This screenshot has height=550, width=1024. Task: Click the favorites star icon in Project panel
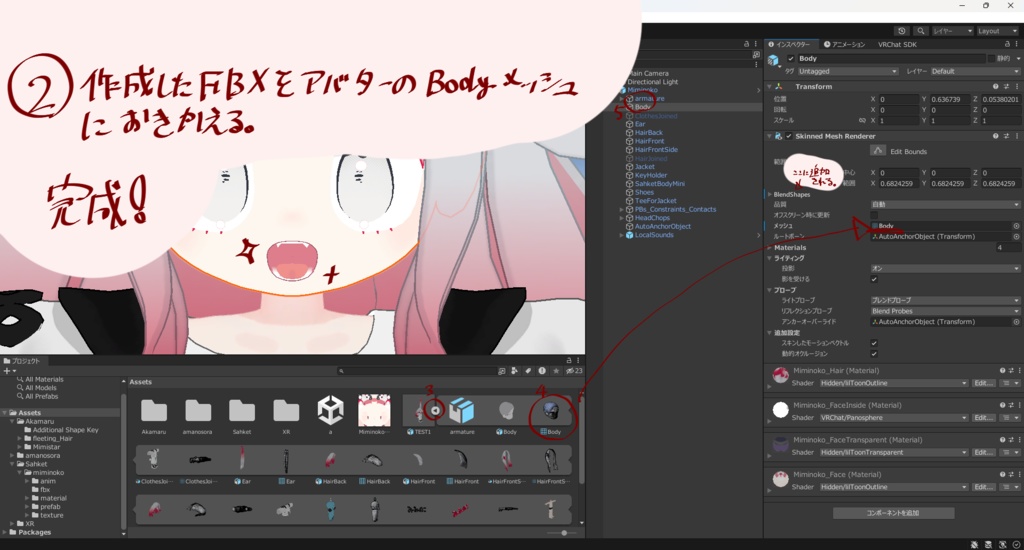(x=556, y=371)
